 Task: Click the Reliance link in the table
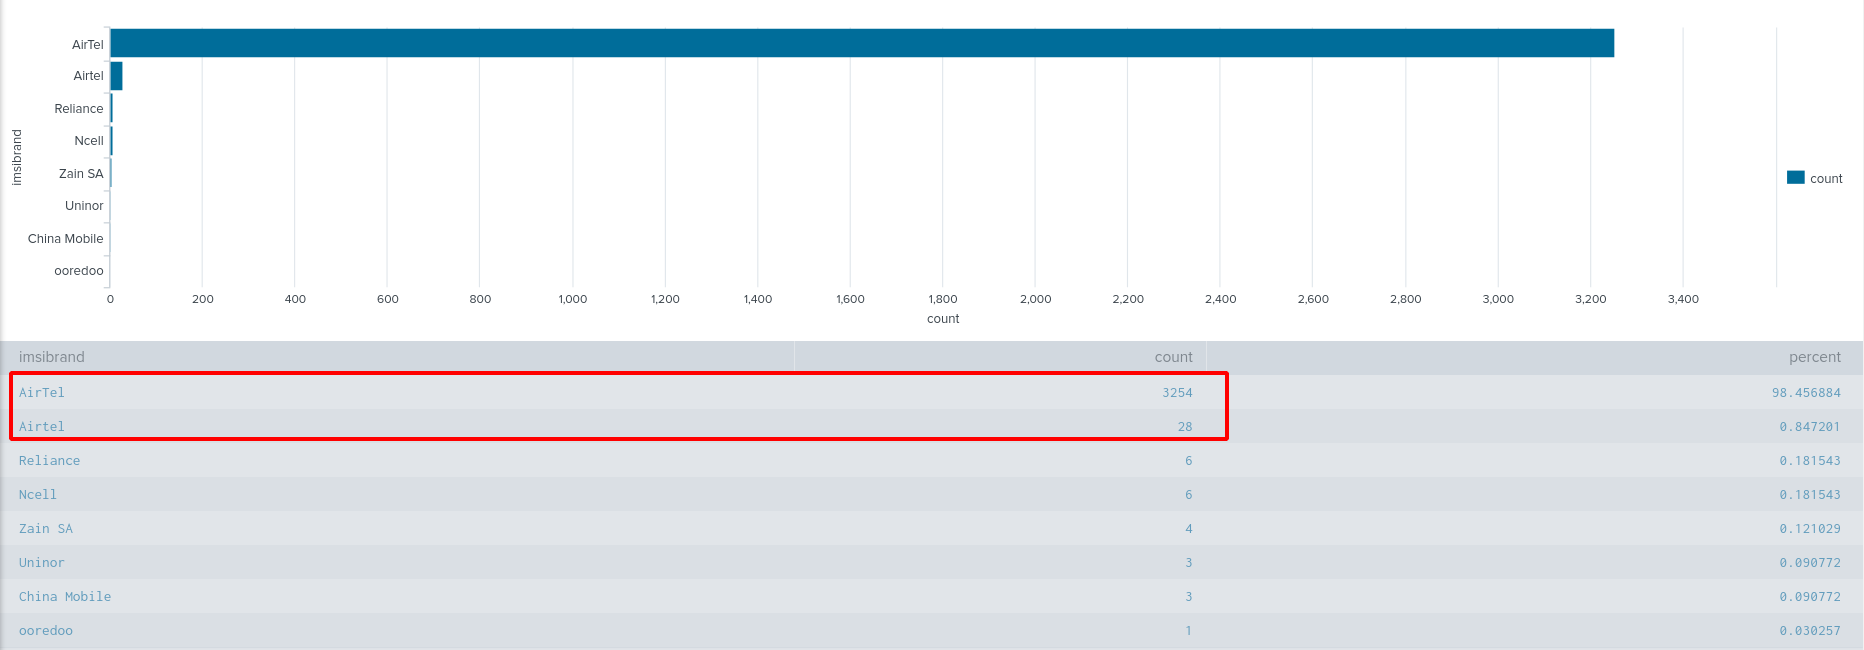point(50,461)
